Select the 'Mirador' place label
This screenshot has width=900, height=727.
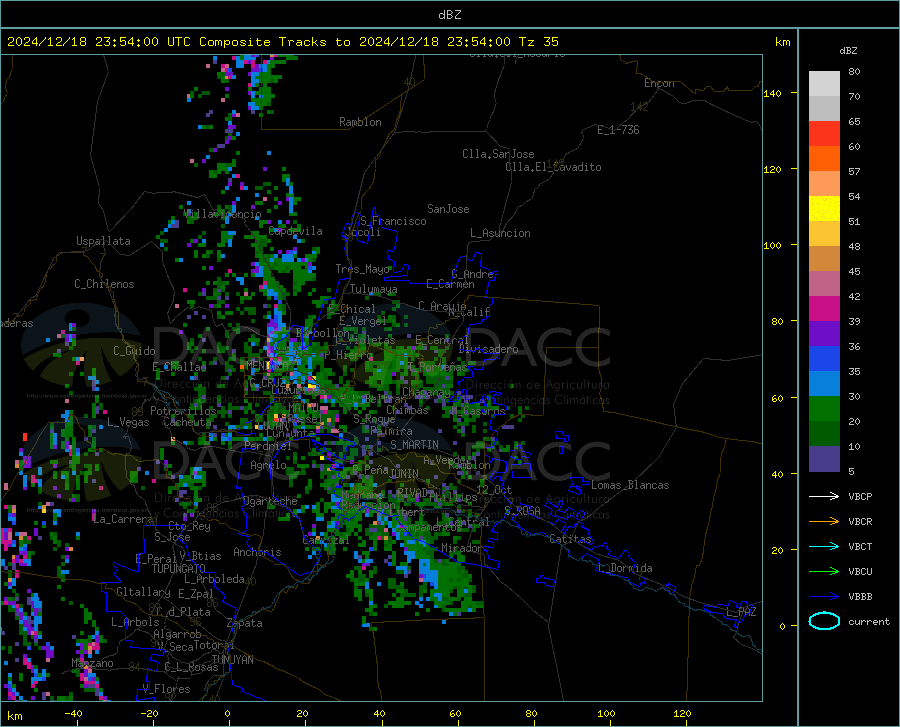(462, 548)
